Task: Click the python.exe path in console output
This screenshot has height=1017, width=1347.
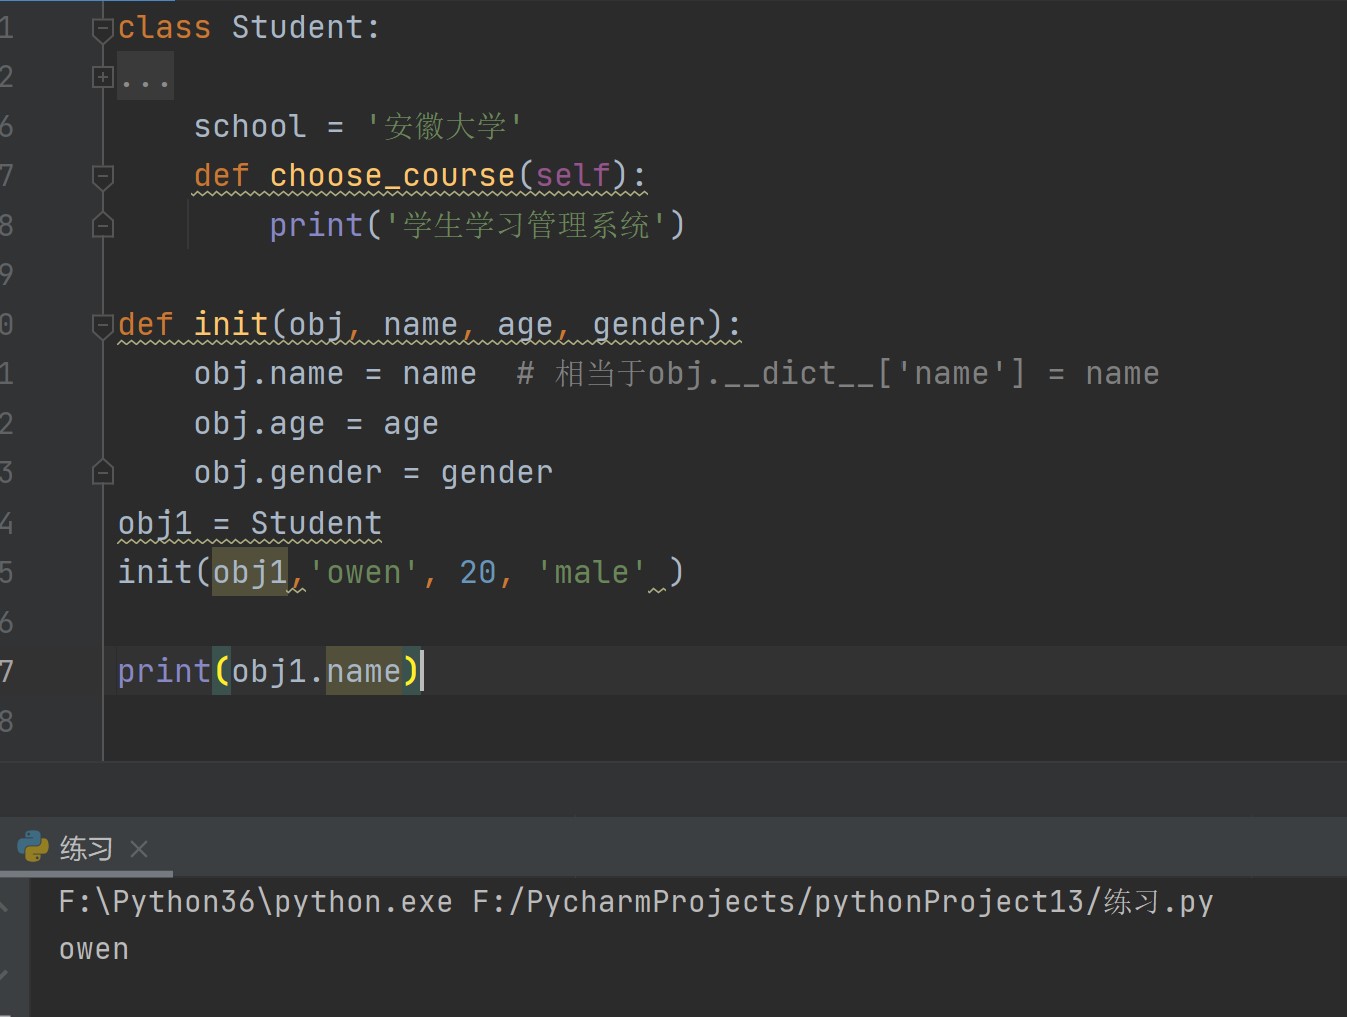Action: pyautogui.click(x=255, y=902)
